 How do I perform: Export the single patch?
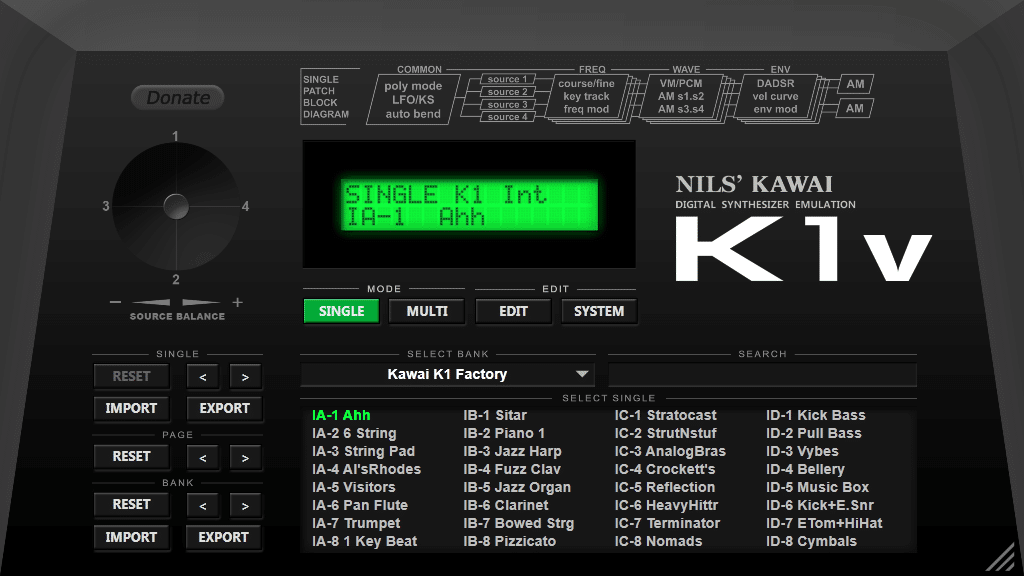[224, 408]
